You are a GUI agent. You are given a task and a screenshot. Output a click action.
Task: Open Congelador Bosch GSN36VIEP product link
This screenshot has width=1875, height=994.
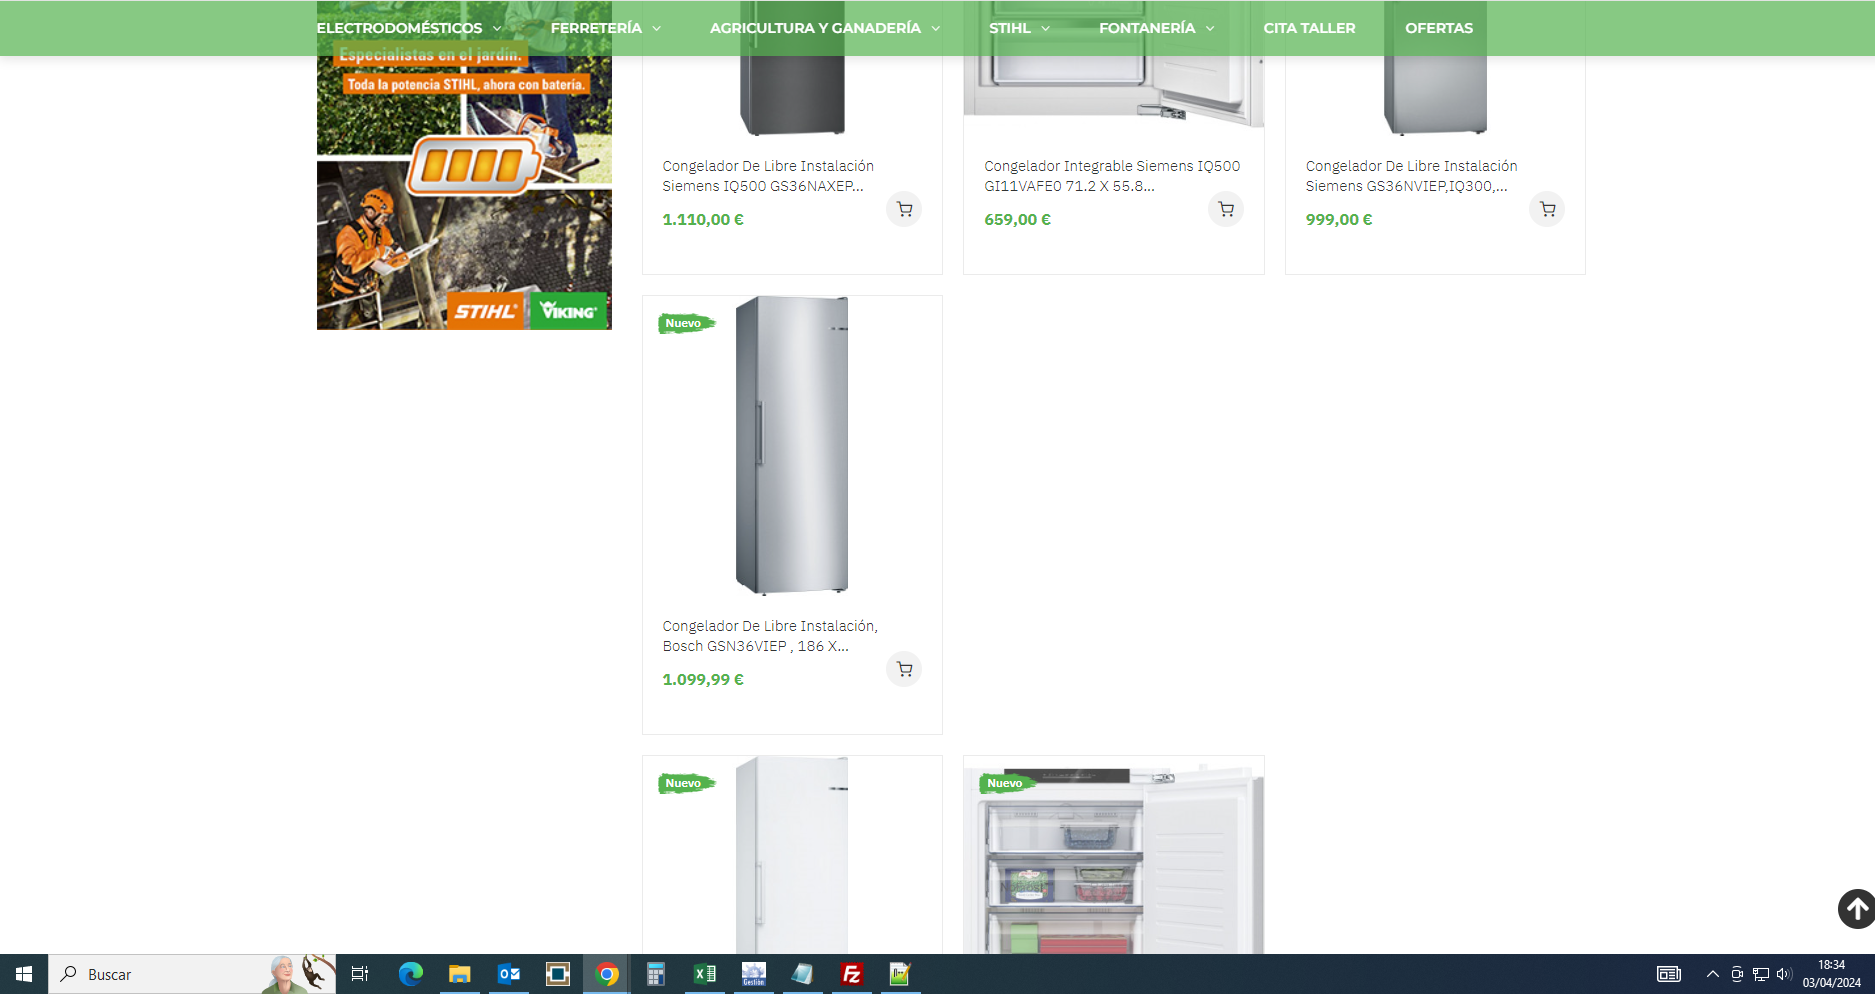tap(770, 636)
